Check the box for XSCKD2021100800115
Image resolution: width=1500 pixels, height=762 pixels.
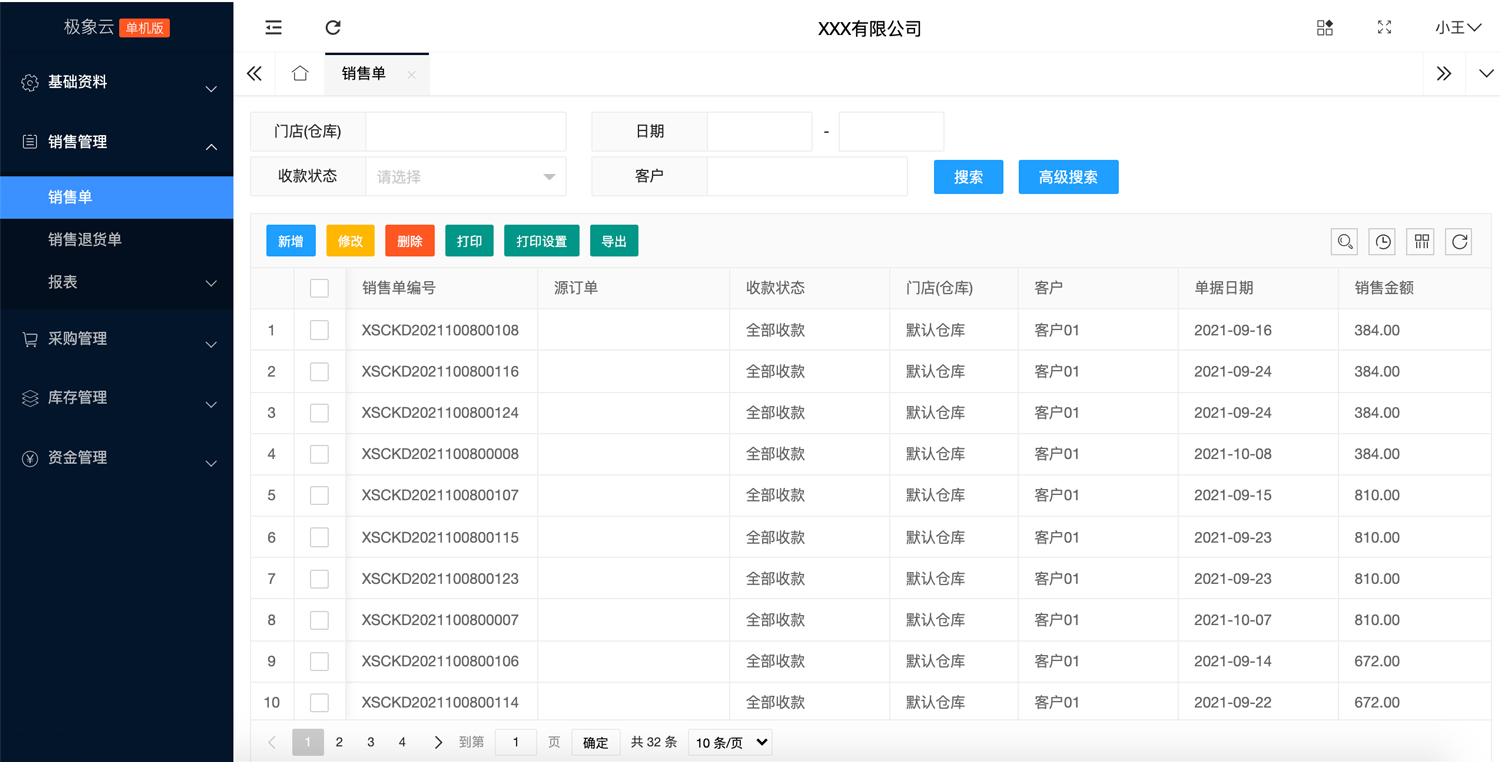point(319,537)
